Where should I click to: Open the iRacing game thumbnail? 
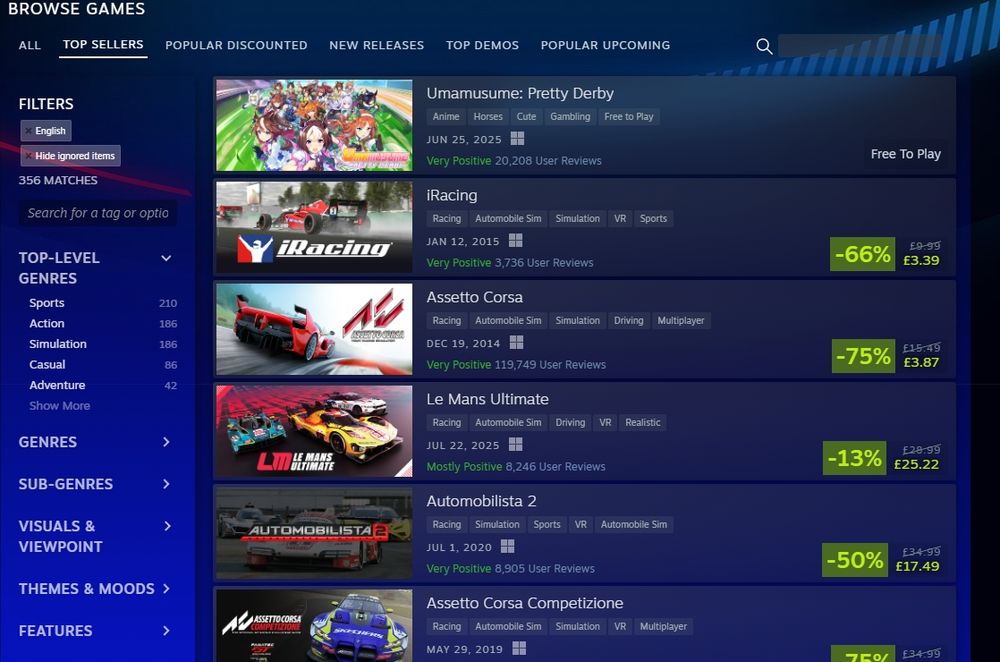tap(314, 227)
